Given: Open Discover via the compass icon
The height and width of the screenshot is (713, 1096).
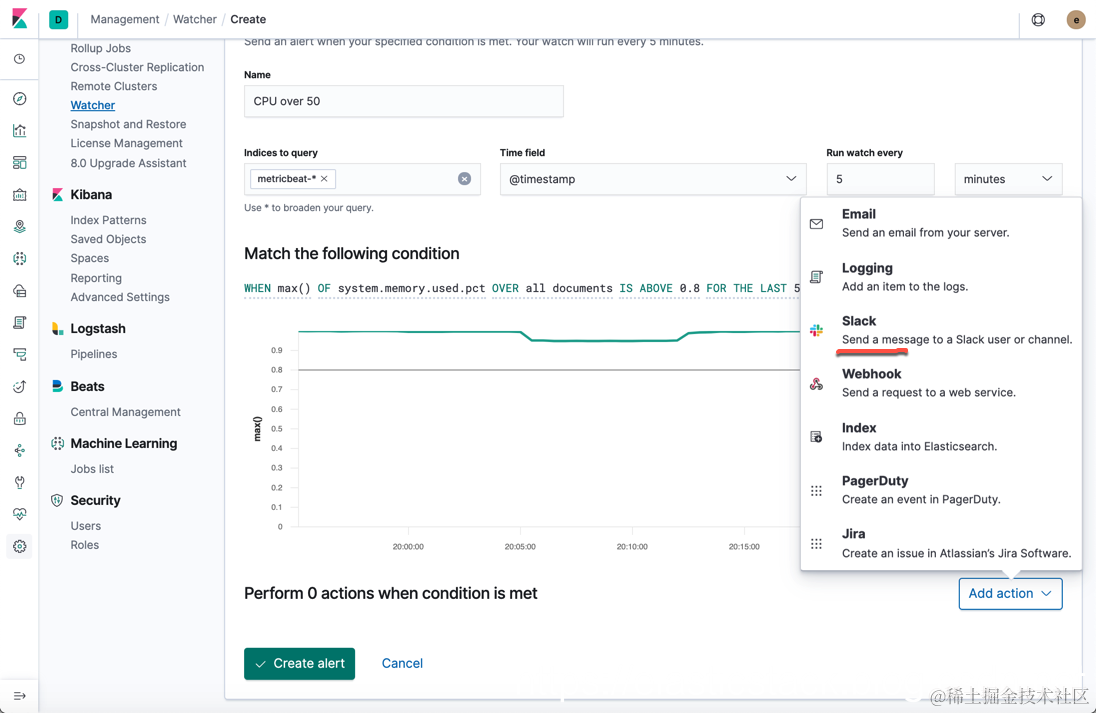Looking at the screenshot, I should point(20,99).
